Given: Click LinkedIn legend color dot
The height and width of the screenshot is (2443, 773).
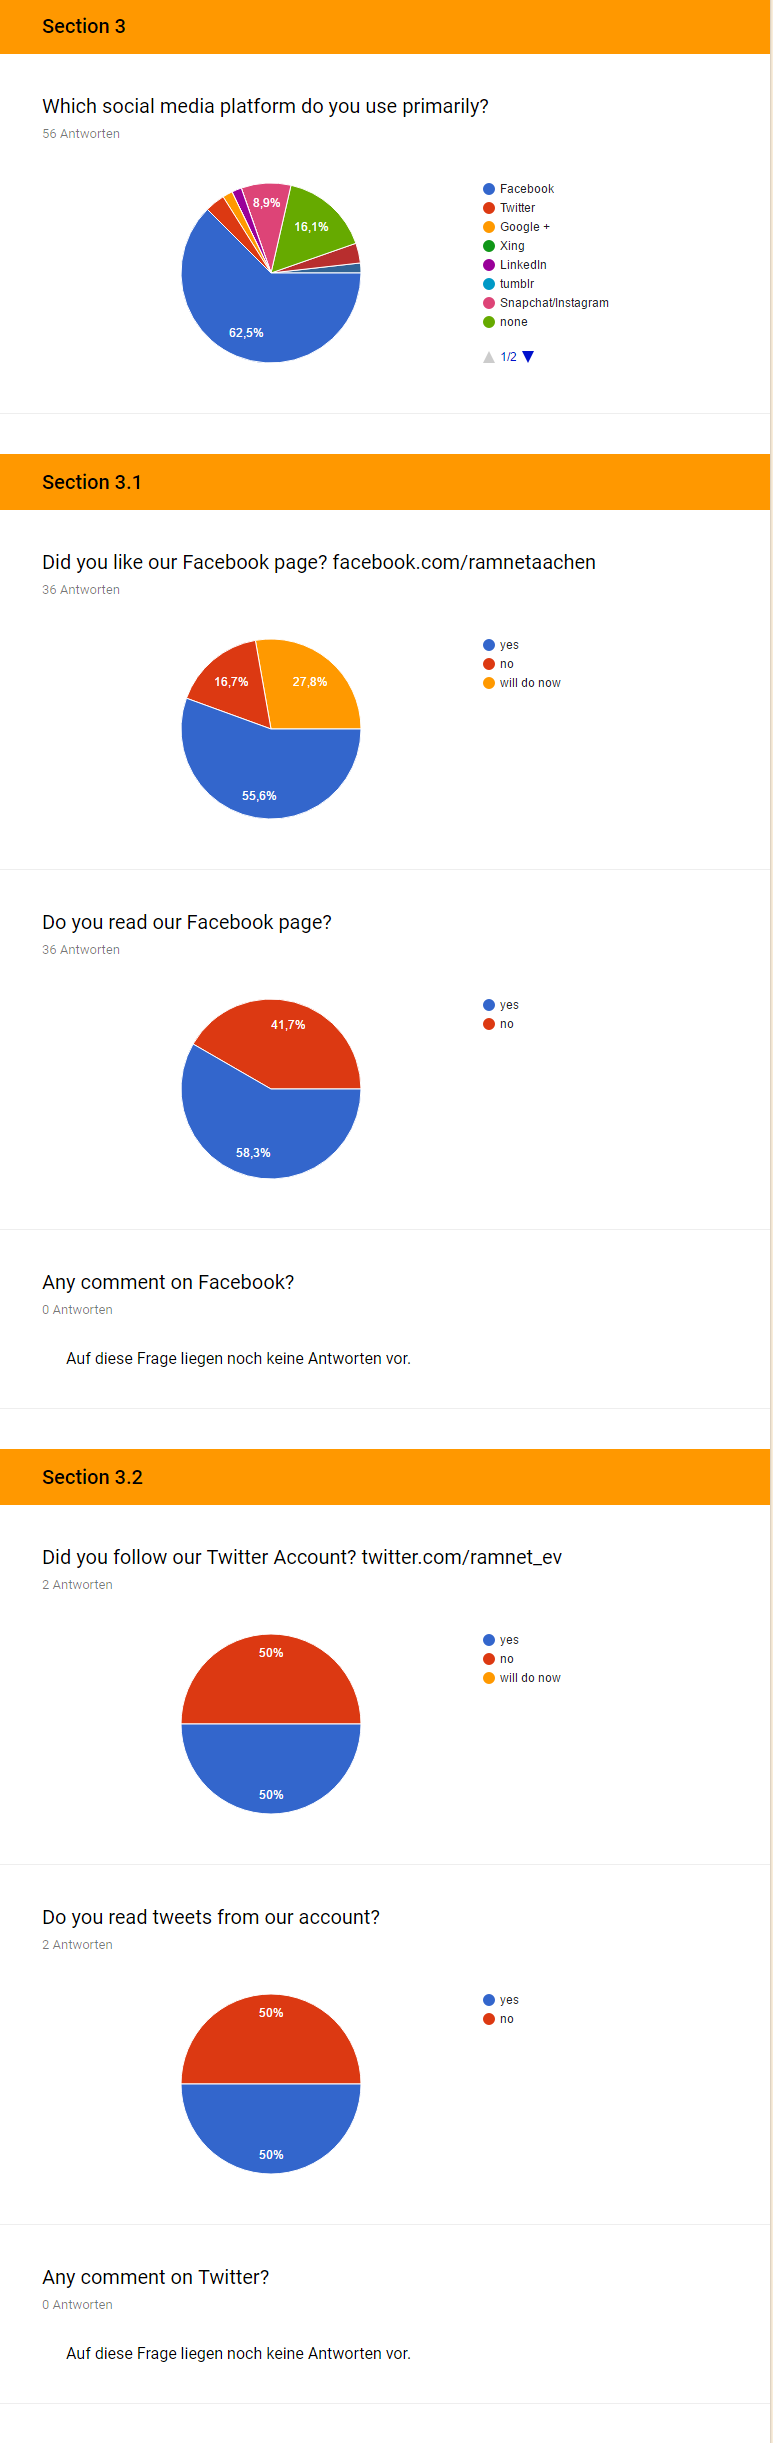Looking at the screenshot, I should (489, 265).
